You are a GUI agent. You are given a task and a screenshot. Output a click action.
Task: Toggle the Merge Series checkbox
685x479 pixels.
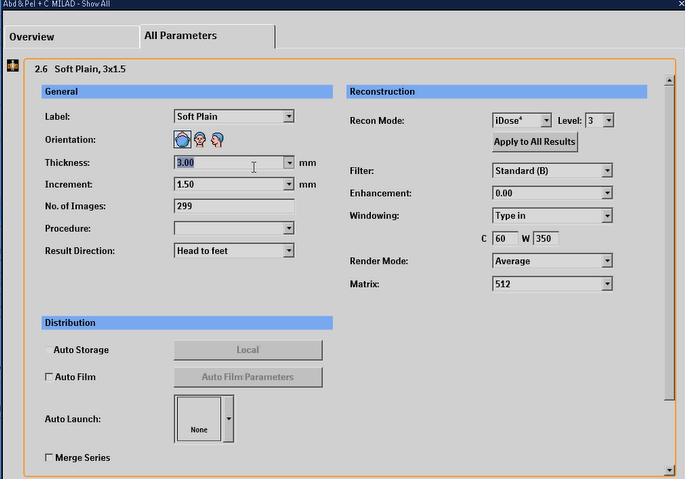[50, 457]
